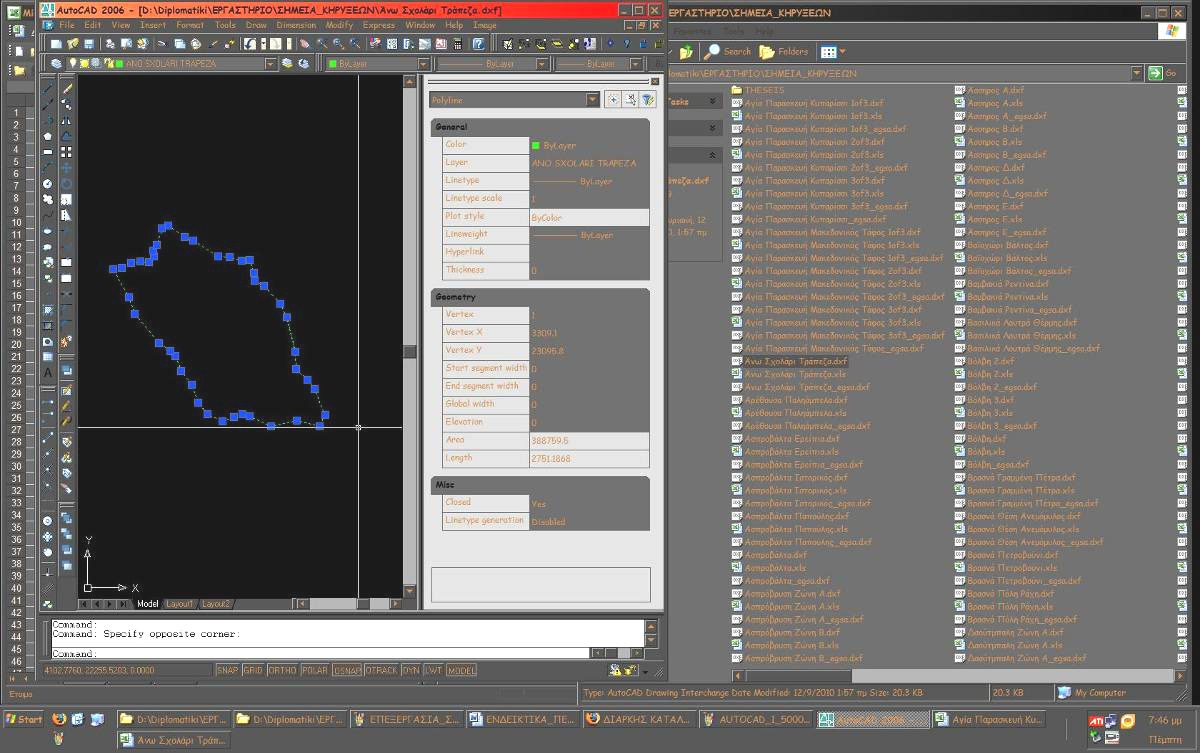Select the Move tool in Modify toolbar
1200x753 pixels.
[67, 168]
